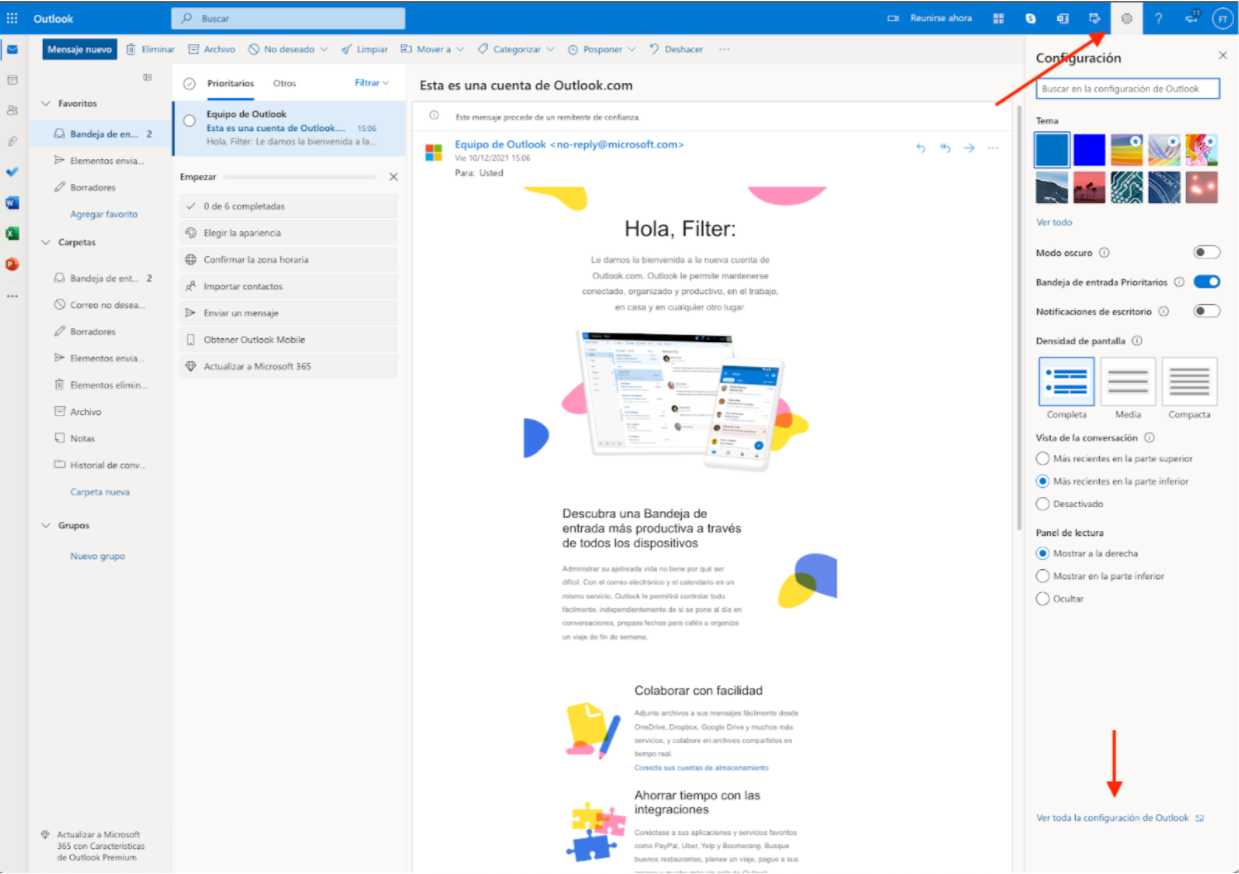1239x874 pixels.
Task: Collapse the Favoritos section
Action: coord(45,104)
